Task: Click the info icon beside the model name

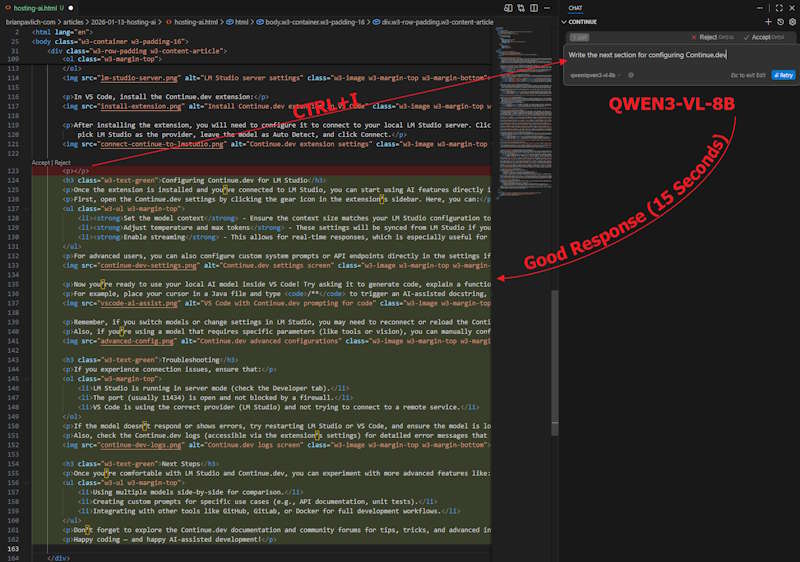Action: click(630, 75)
